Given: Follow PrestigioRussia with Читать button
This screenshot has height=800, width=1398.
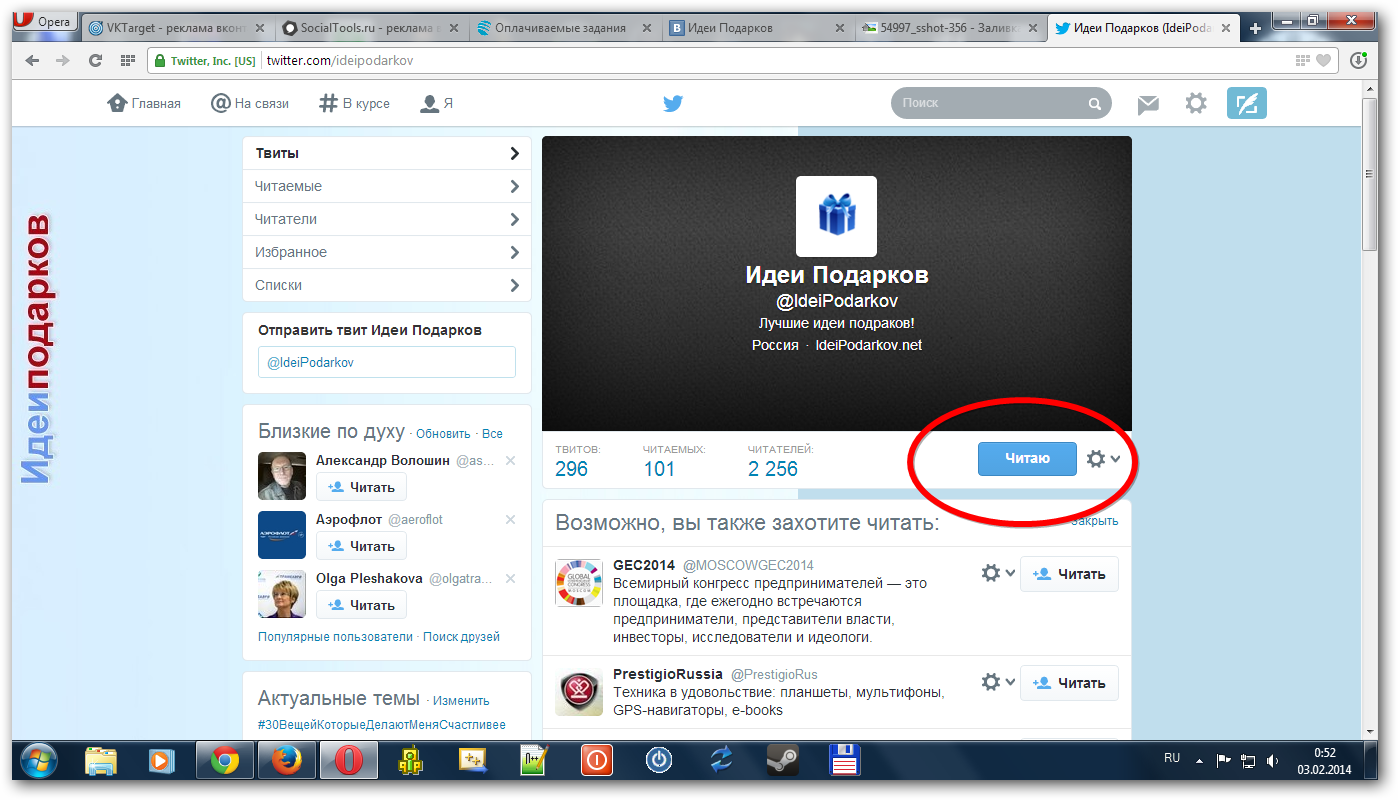Looking at the screenshot, I should [x=1069, y=683].
